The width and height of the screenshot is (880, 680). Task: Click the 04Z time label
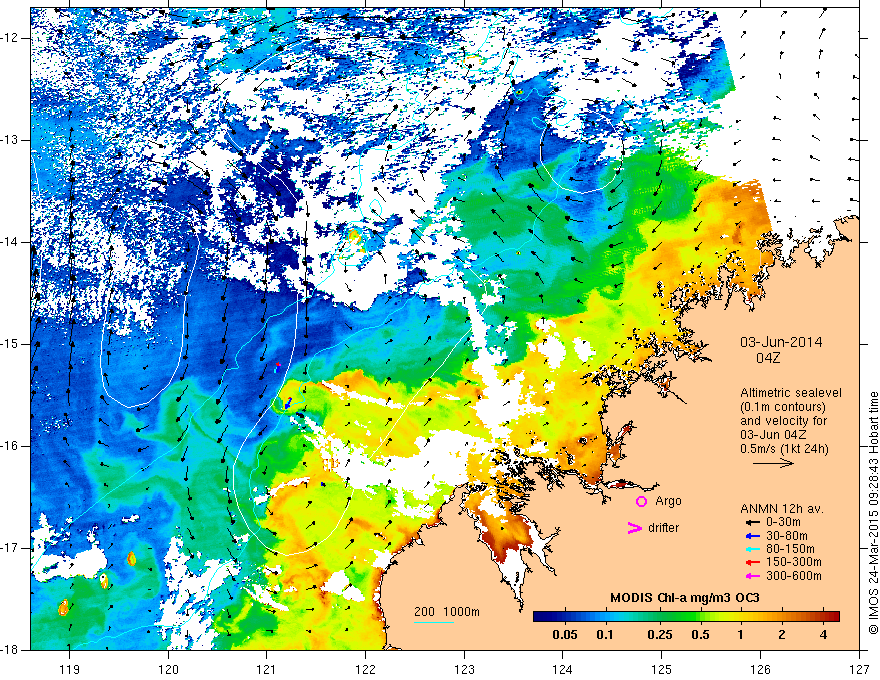(x=768, y=359)
